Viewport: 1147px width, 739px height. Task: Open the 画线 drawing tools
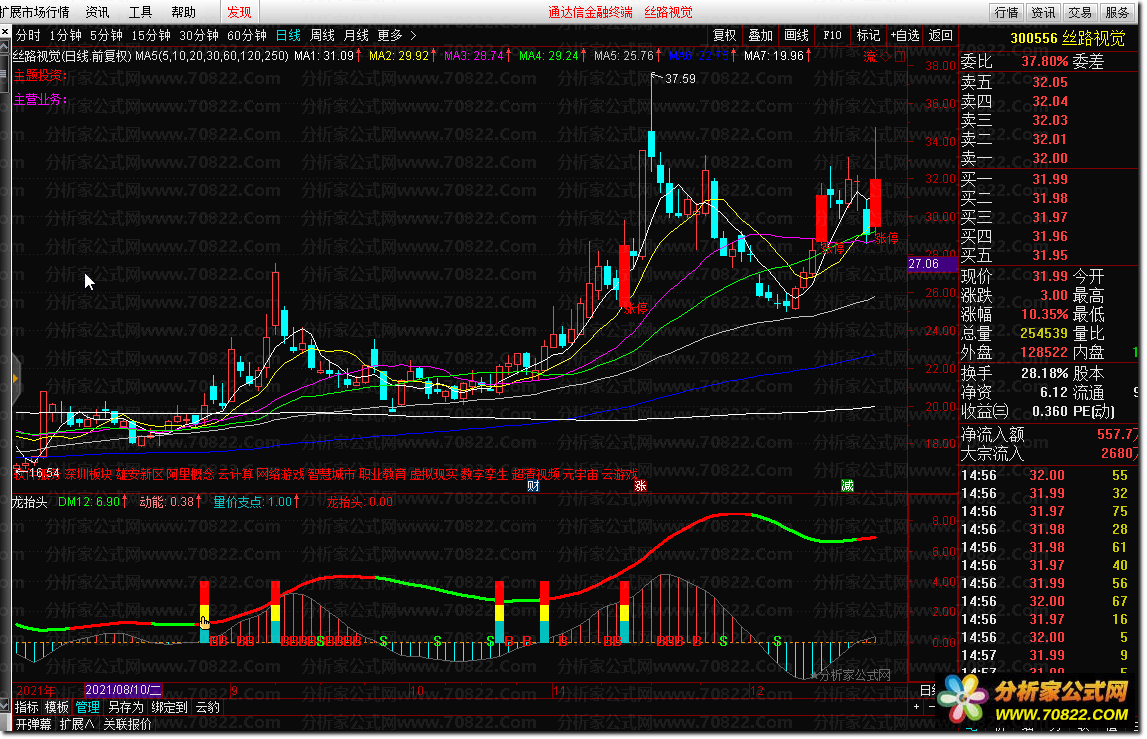pyautogui.click(x=797, y=35)
